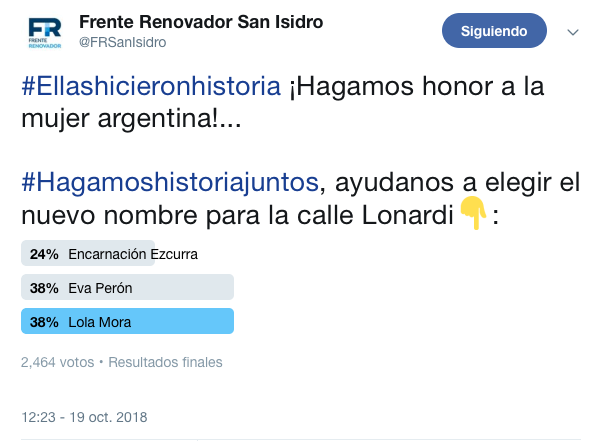Click the 24% result for Encarnación Ezcurra
This screenshot has height=441, width=611.
click(44, 254)
